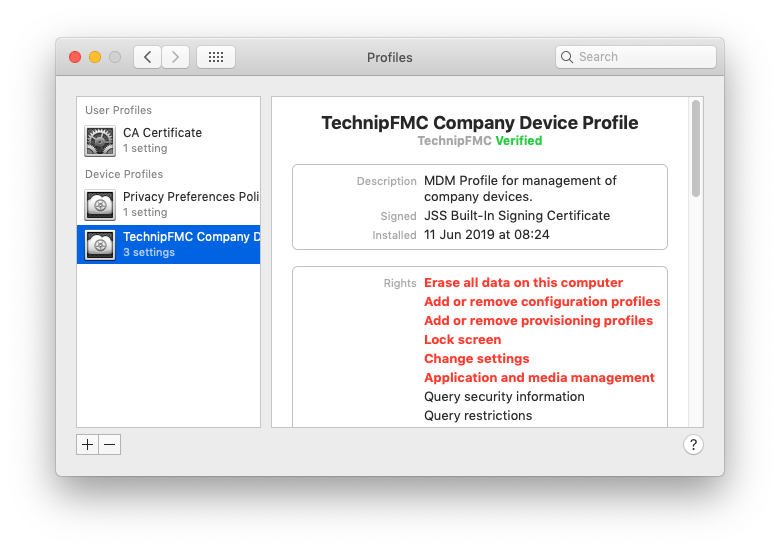Add a profile with plus button
The image size is (780, 550).
pos(88,445)
